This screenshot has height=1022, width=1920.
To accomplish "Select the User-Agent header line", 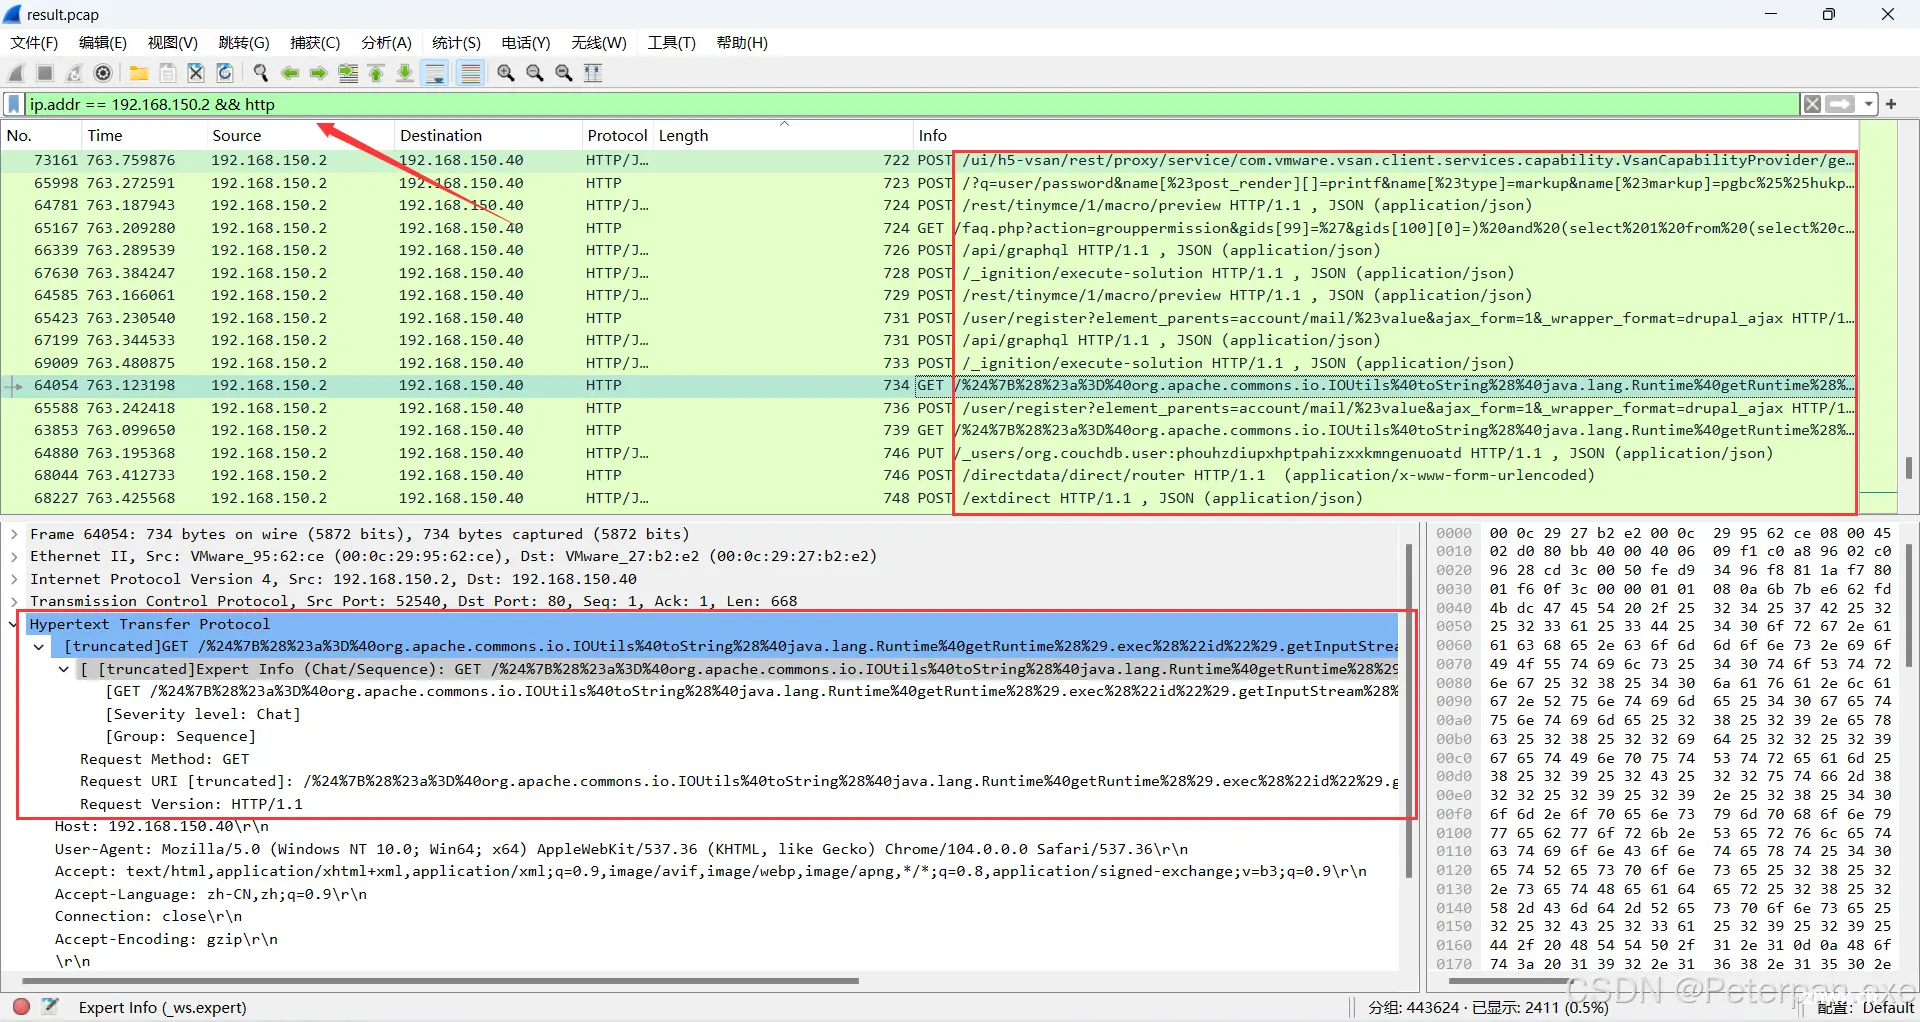I will click(x=621, y=849).
